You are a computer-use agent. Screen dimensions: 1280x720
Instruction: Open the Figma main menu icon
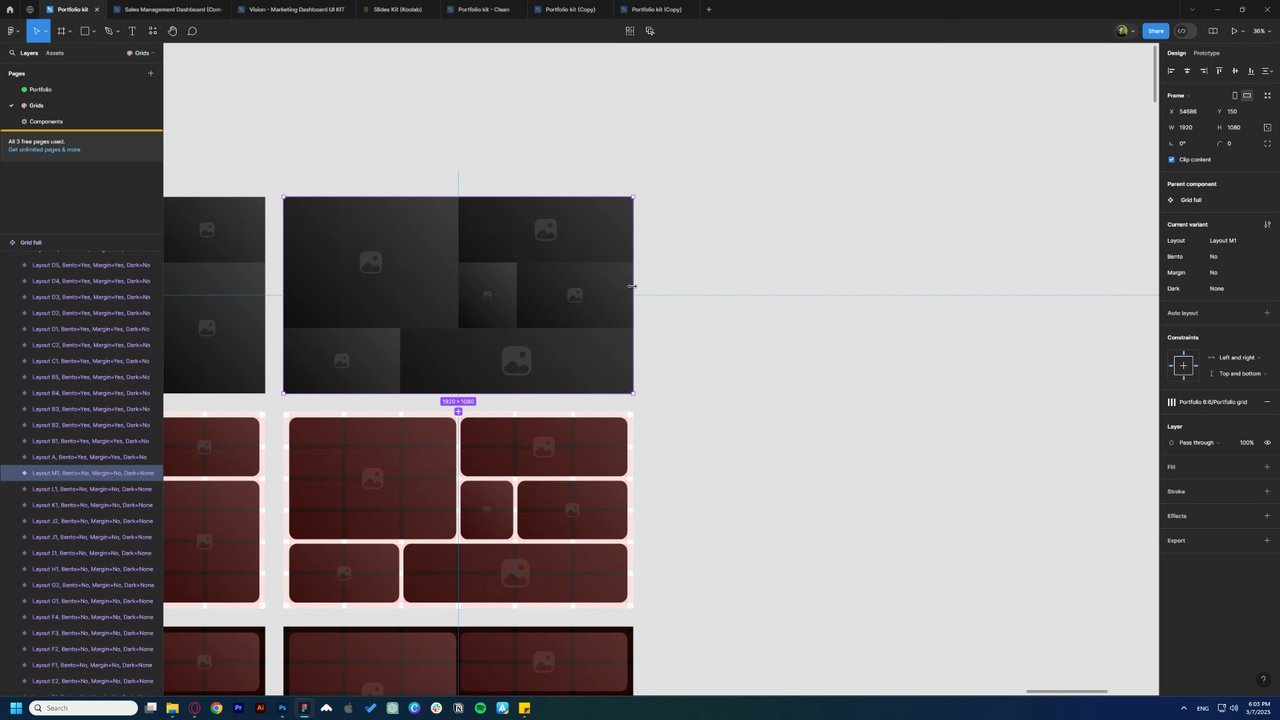pos(11,31)
